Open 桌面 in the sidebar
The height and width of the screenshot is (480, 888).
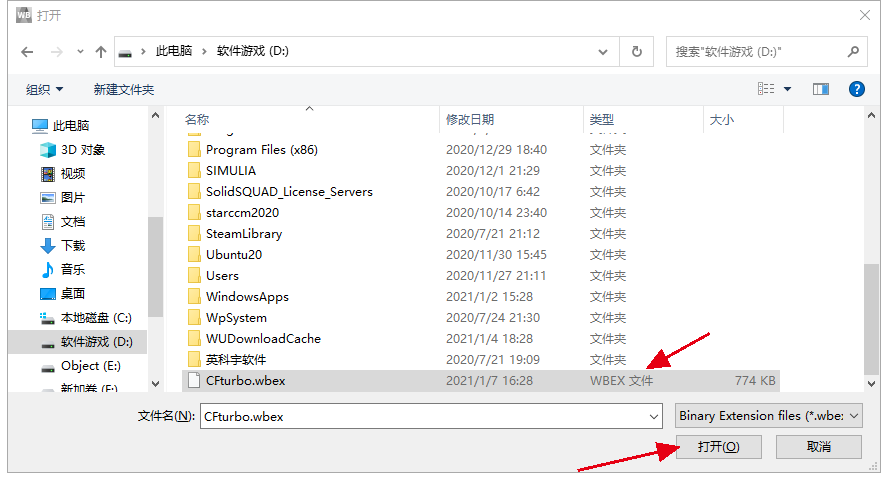point(72,293)
